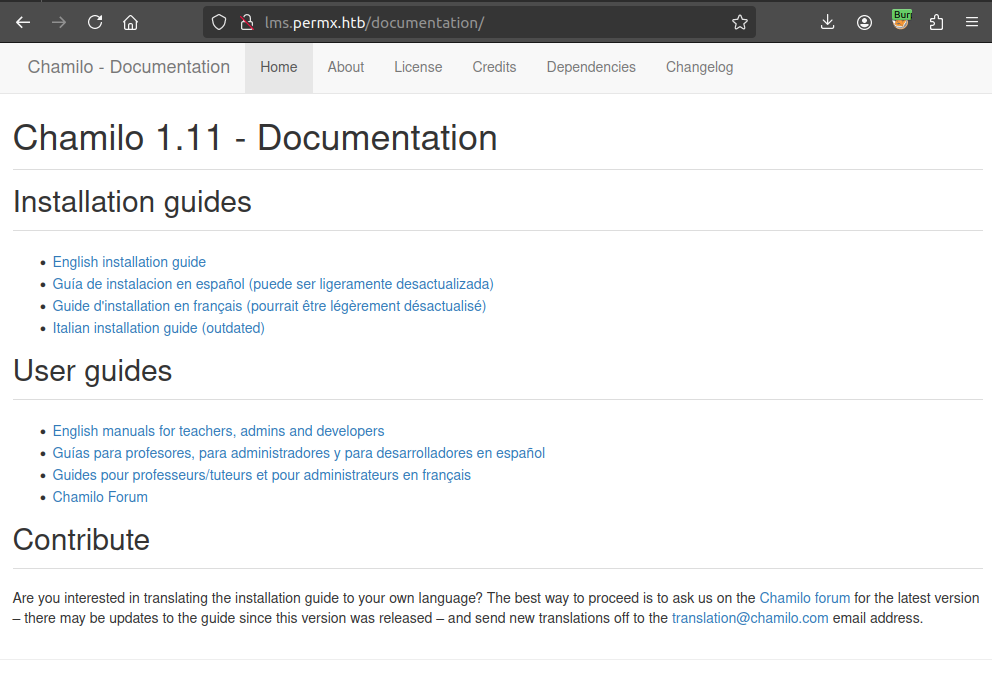Open the Dependencies navigation item
The image size is (992, 676).
[591, 67]
